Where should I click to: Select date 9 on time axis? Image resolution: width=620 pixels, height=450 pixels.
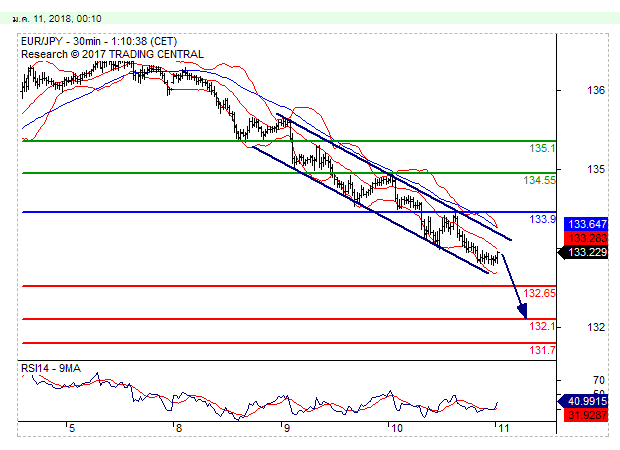[x=286, y=428]
